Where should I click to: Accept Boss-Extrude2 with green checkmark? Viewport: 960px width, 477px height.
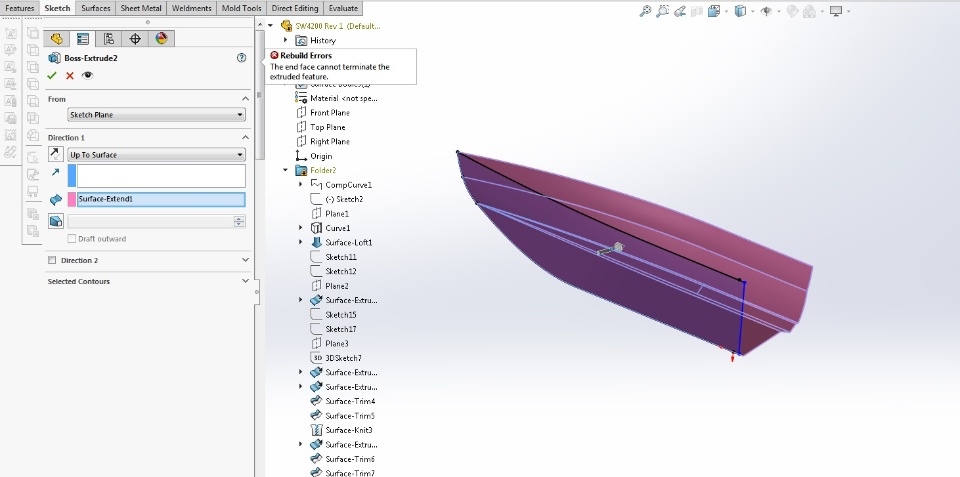(x=51, y=75)
